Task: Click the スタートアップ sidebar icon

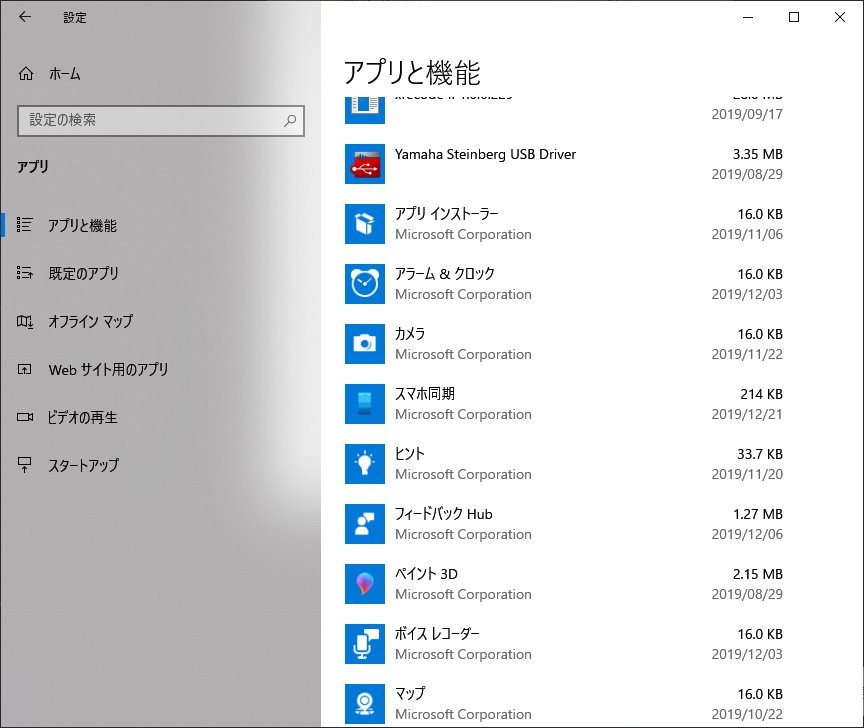Action: tap(24, 465)
